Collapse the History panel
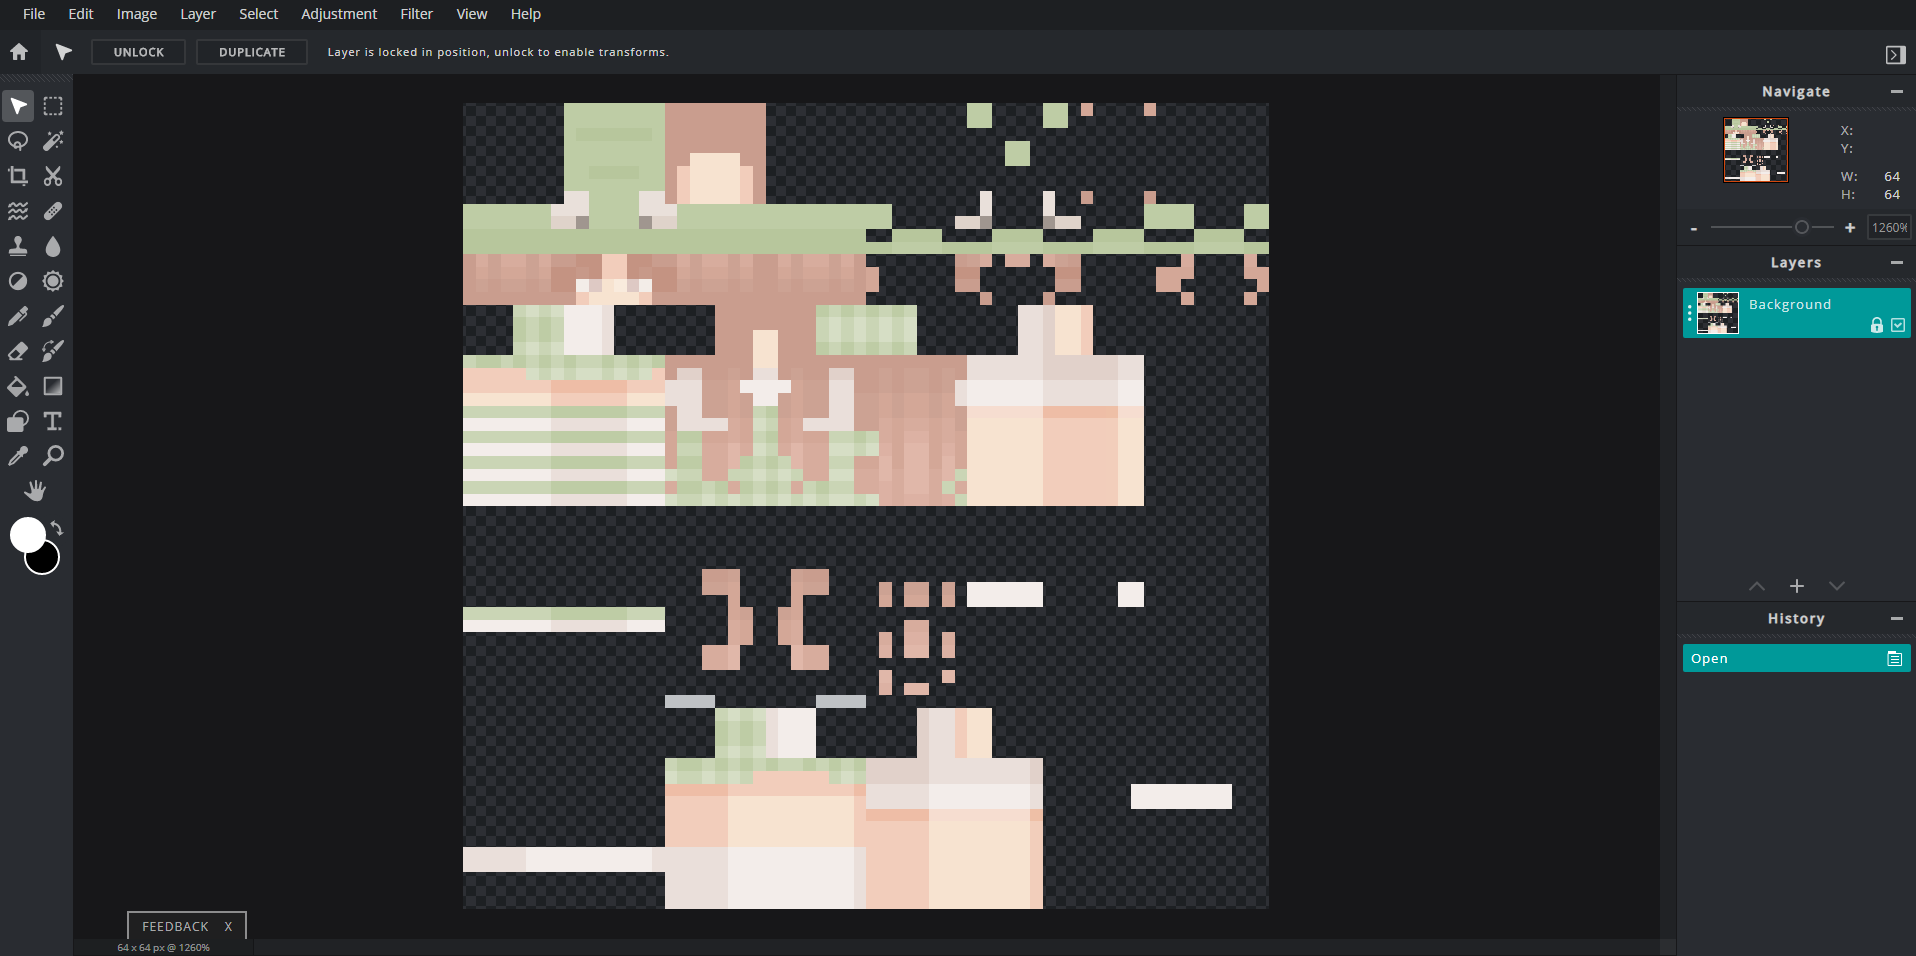This screenshot has height=956, width=1916. coord(1897,619)
